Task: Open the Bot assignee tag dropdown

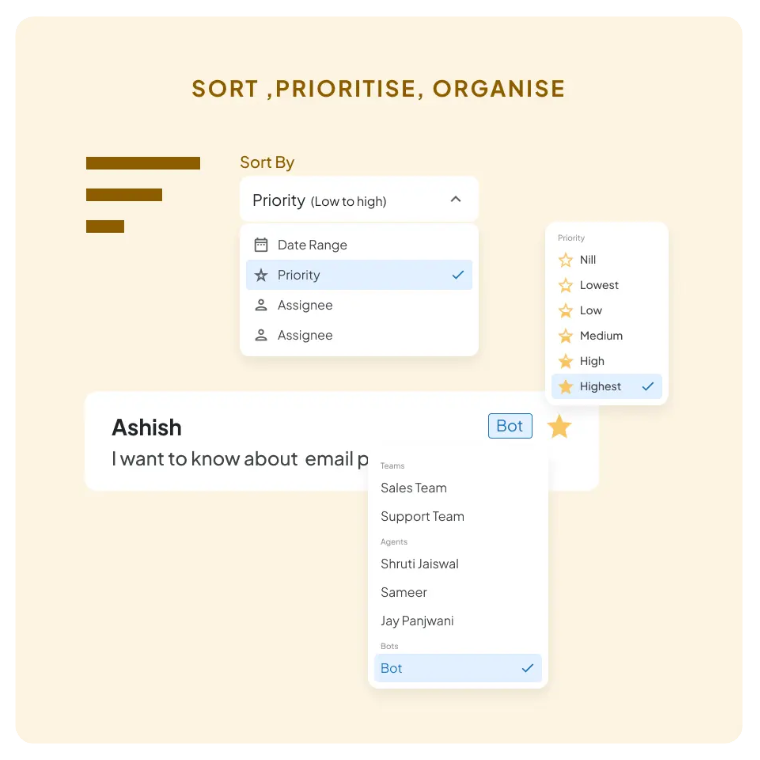Action: 510,426
